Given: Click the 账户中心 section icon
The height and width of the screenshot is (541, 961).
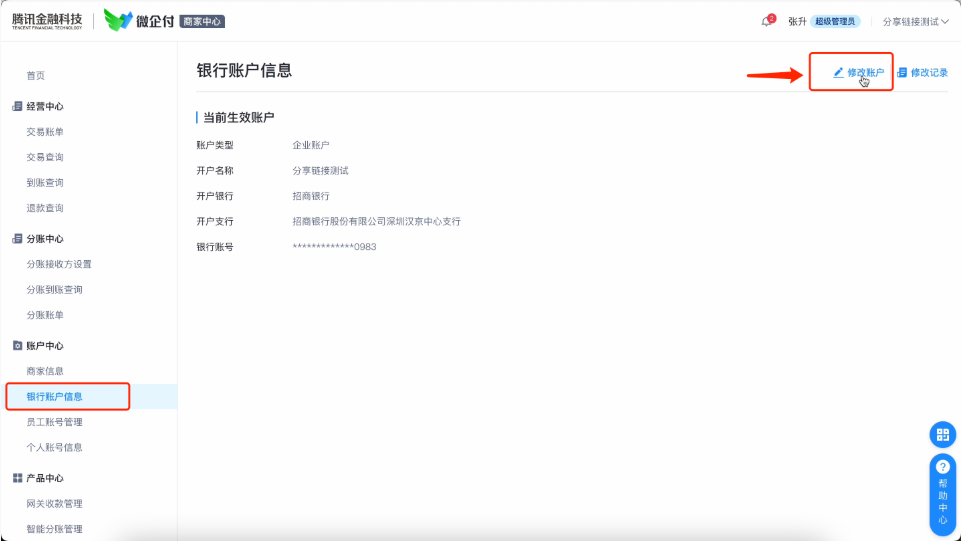Looking at the screenshot, I should 17,346.
